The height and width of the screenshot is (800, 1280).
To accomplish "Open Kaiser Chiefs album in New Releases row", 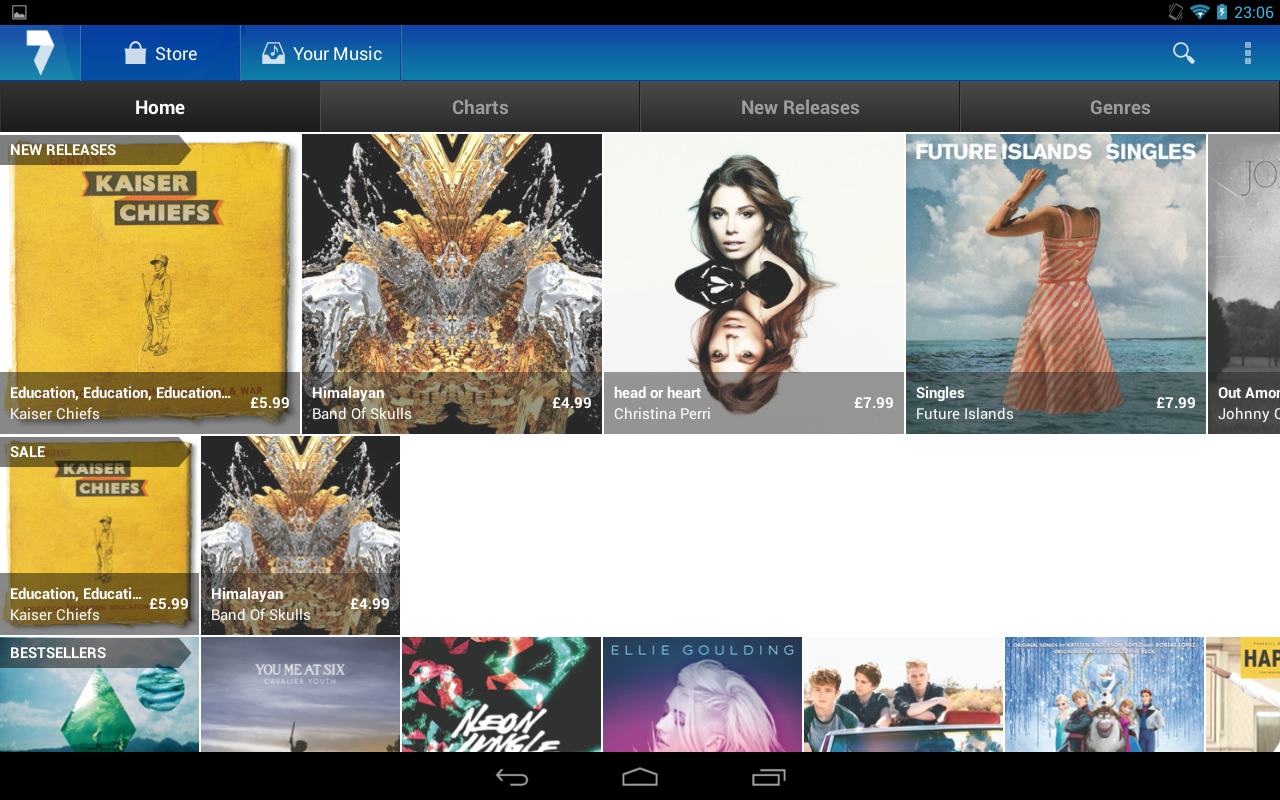I will click(x=150, y=284).
